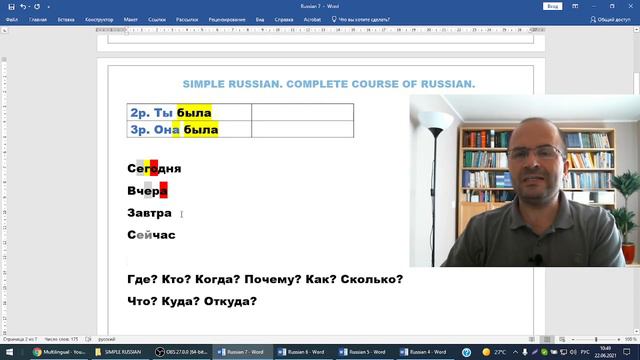Open the Рецензирование ribbon tab
The height and width of the screenshot is (360, 640).
coord(227,20)
